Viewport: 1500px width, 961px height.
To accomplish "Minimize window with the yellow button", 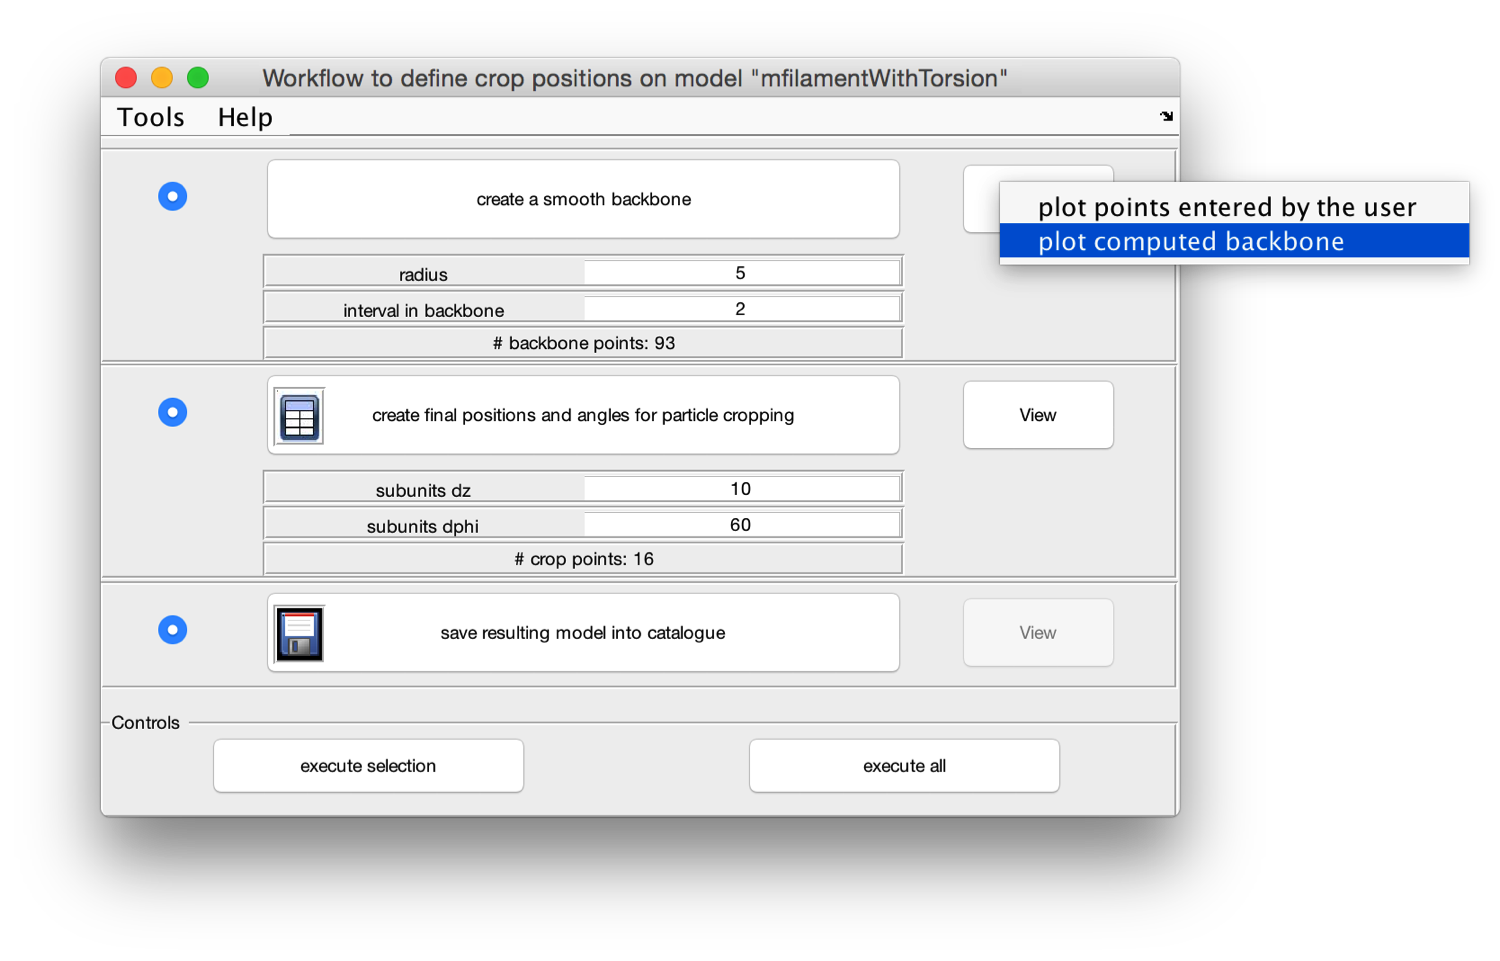I will coord(162,77).
